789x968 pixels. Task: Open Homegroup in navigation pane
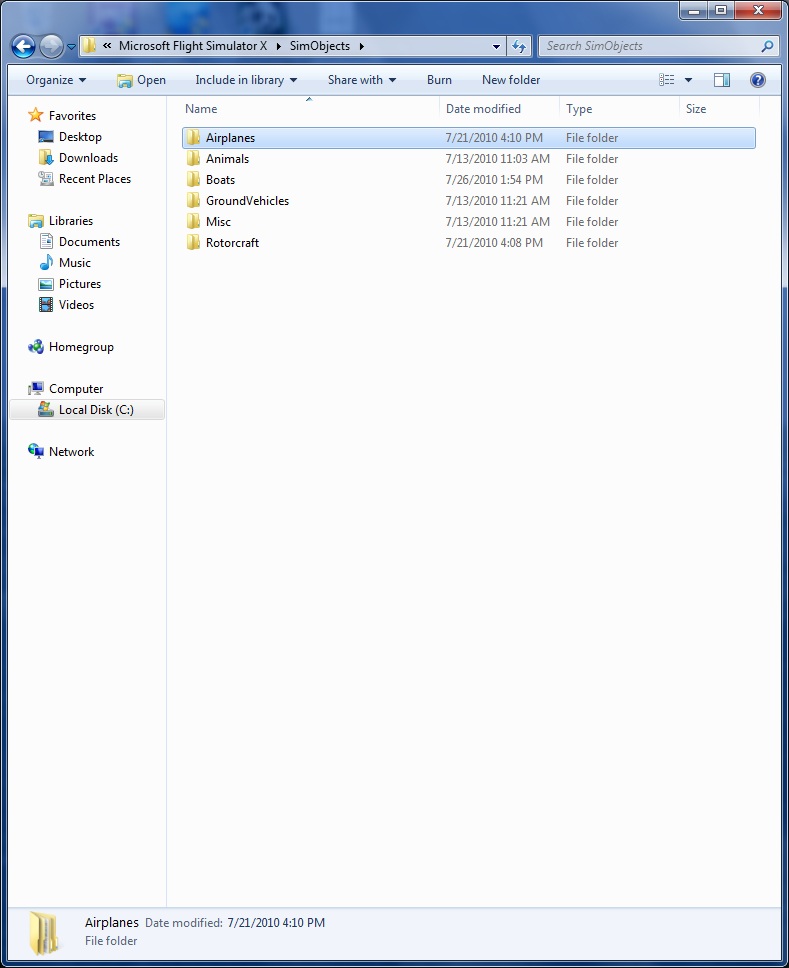81,346
